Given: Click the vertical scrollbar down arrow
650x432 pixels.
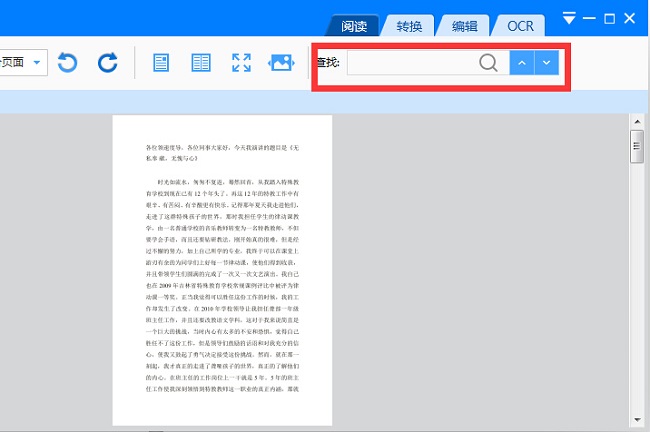Looking at the screenshot, I should point(638,420).
